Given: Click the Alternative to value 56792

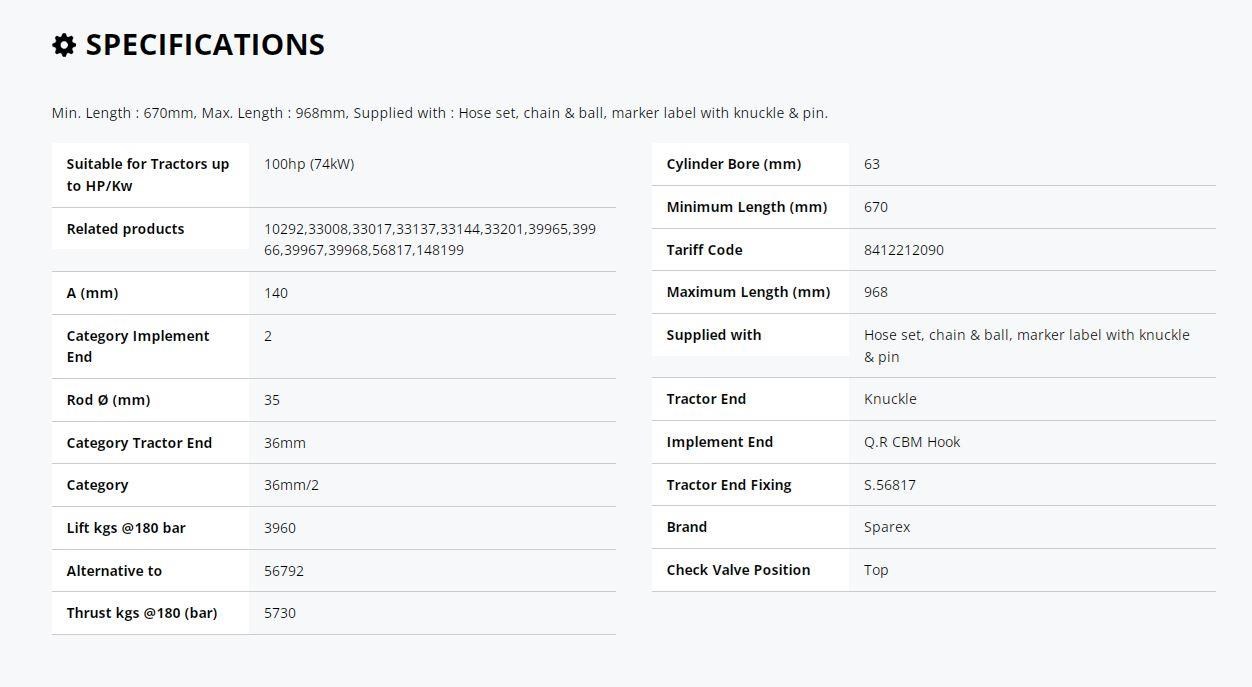Looking at the screenshot, I should click(x=284, y=571).
